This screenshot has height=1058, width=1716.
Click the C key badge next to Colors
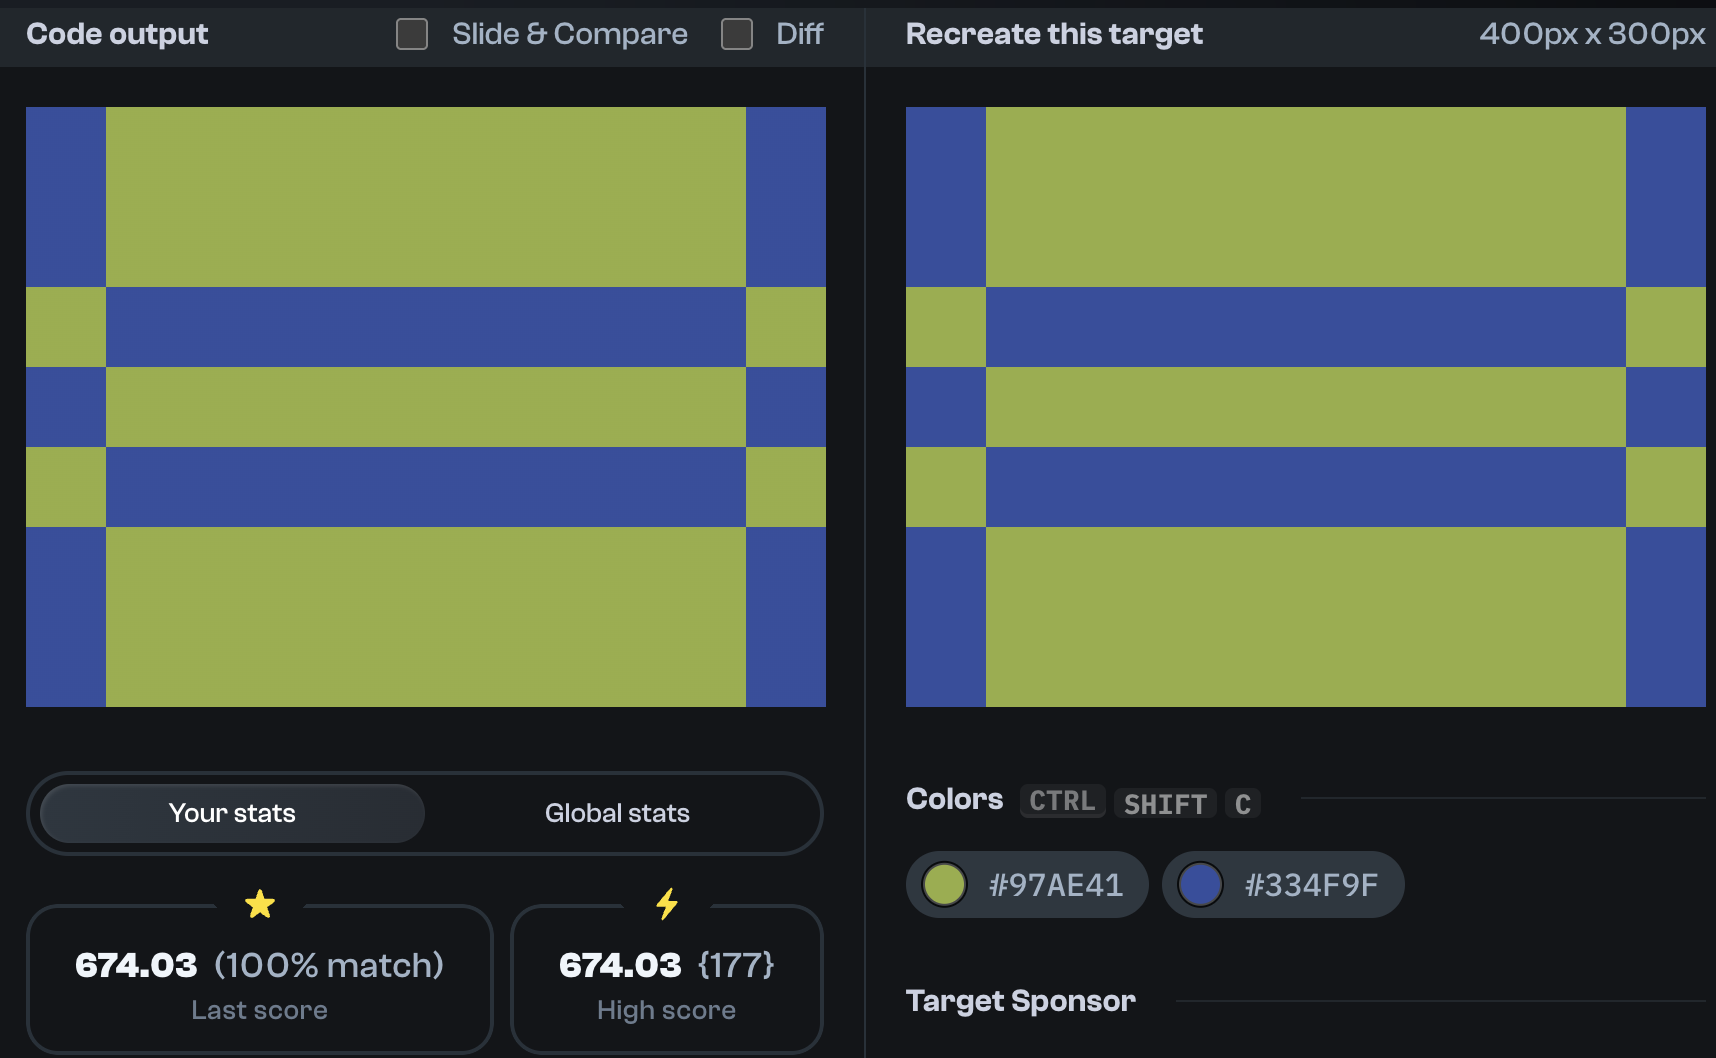point(1242,803)
